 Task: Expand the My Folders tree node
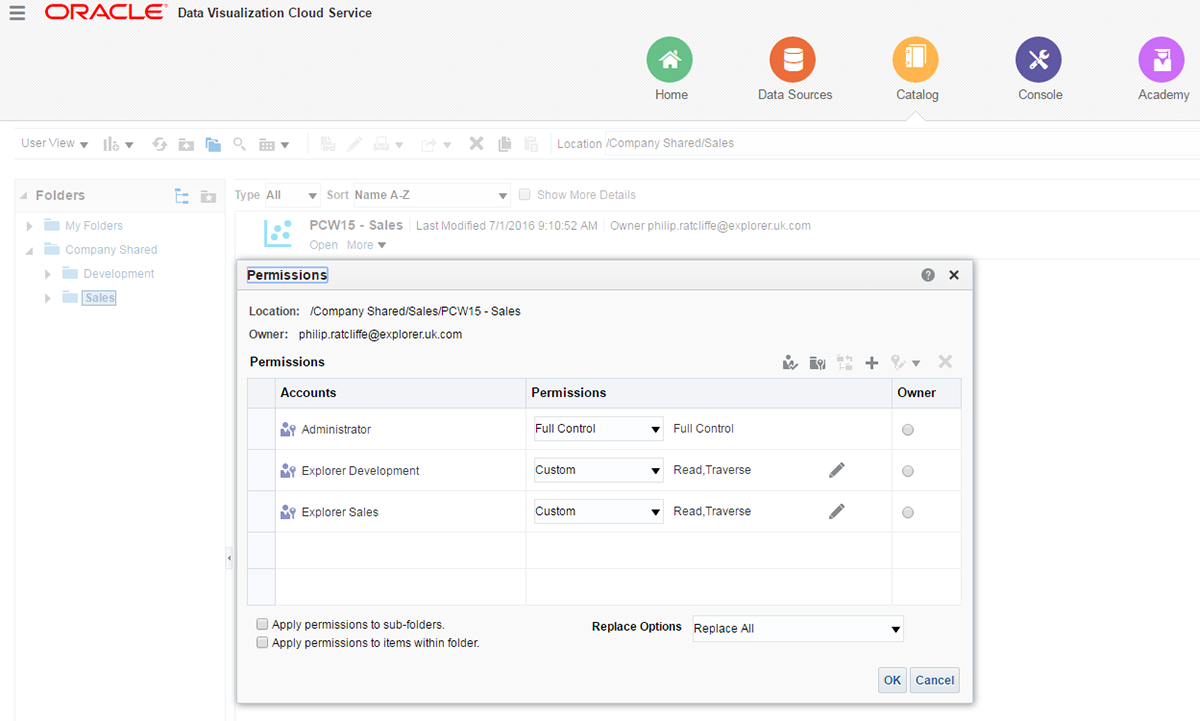[30, 226]
